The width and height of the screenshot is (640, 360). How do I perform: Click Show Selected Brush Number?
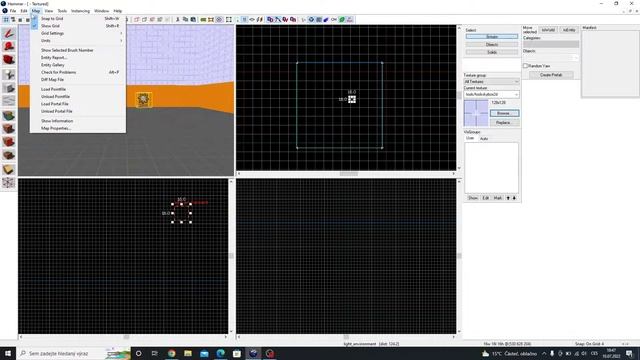pos(78,50)
